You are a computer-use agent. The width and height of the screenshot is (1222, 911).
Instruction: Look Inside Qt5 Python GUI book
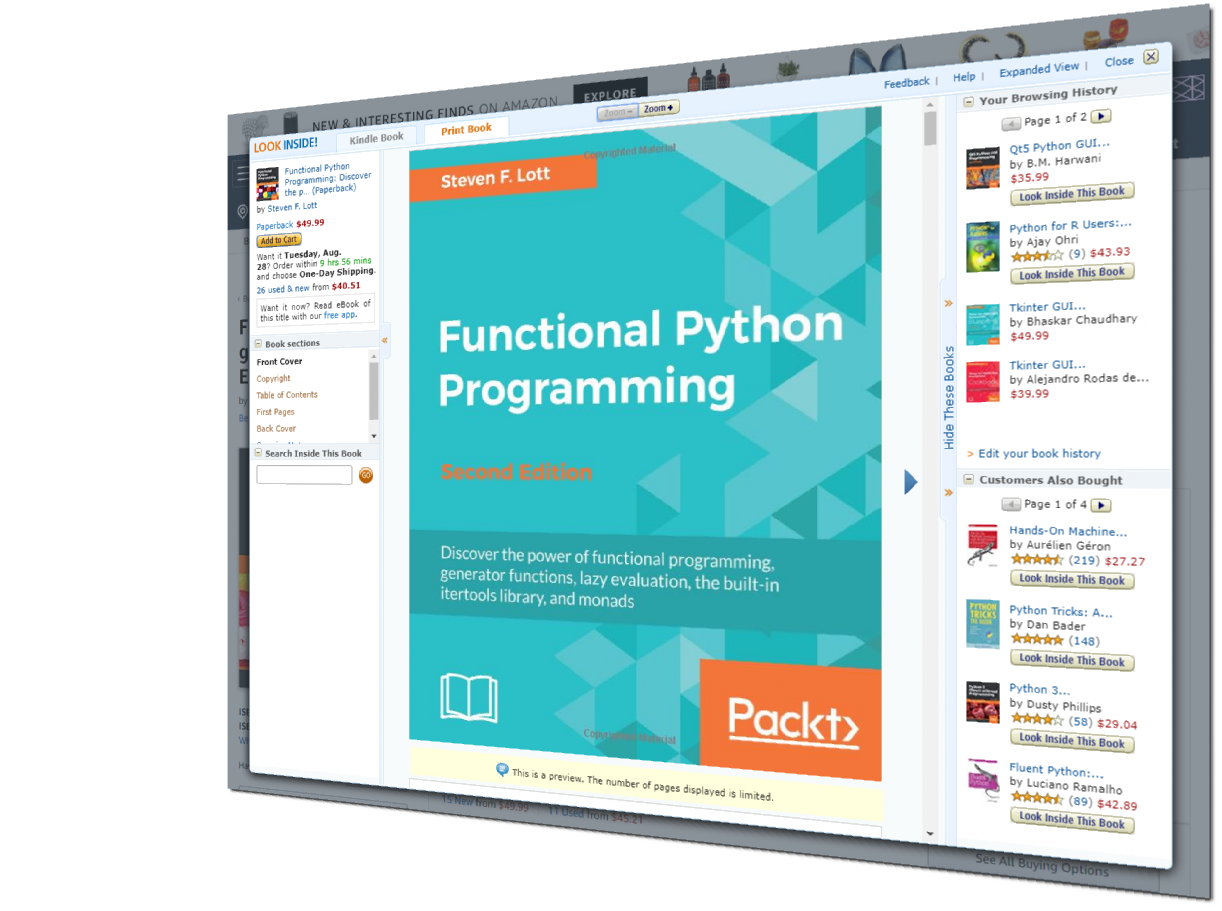[1072, 193]
